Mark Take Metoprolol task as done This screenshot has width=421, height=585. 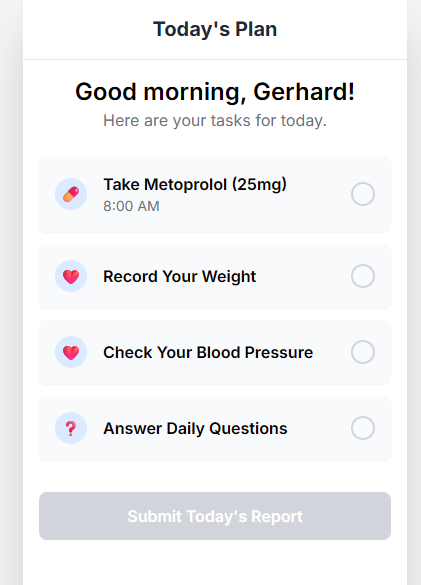tap(363, 194)
